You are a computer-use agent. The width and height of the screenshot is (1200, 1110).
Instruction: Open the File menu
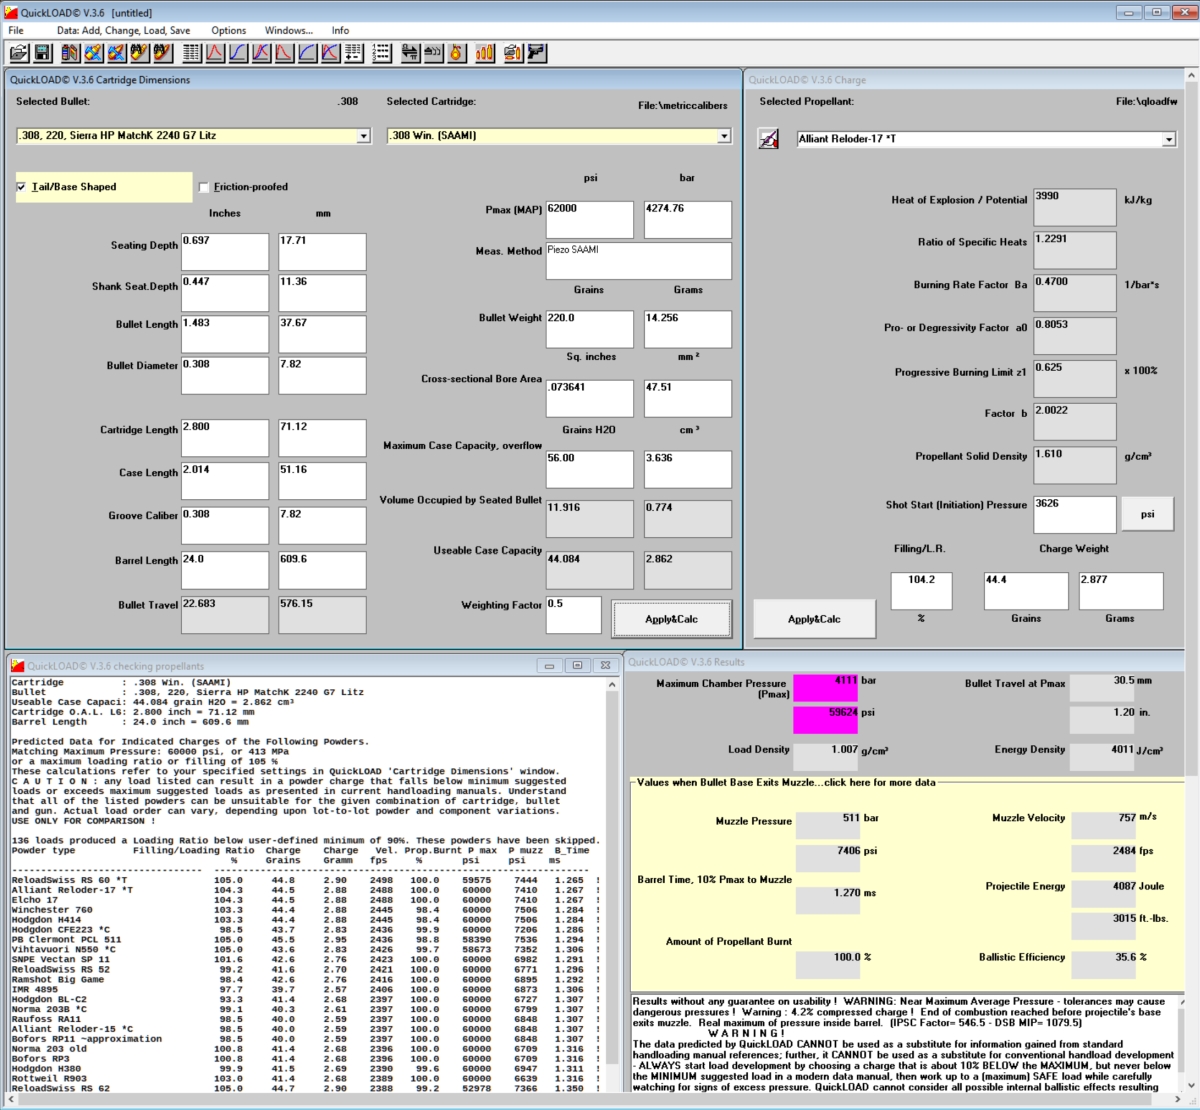(16, 30)
